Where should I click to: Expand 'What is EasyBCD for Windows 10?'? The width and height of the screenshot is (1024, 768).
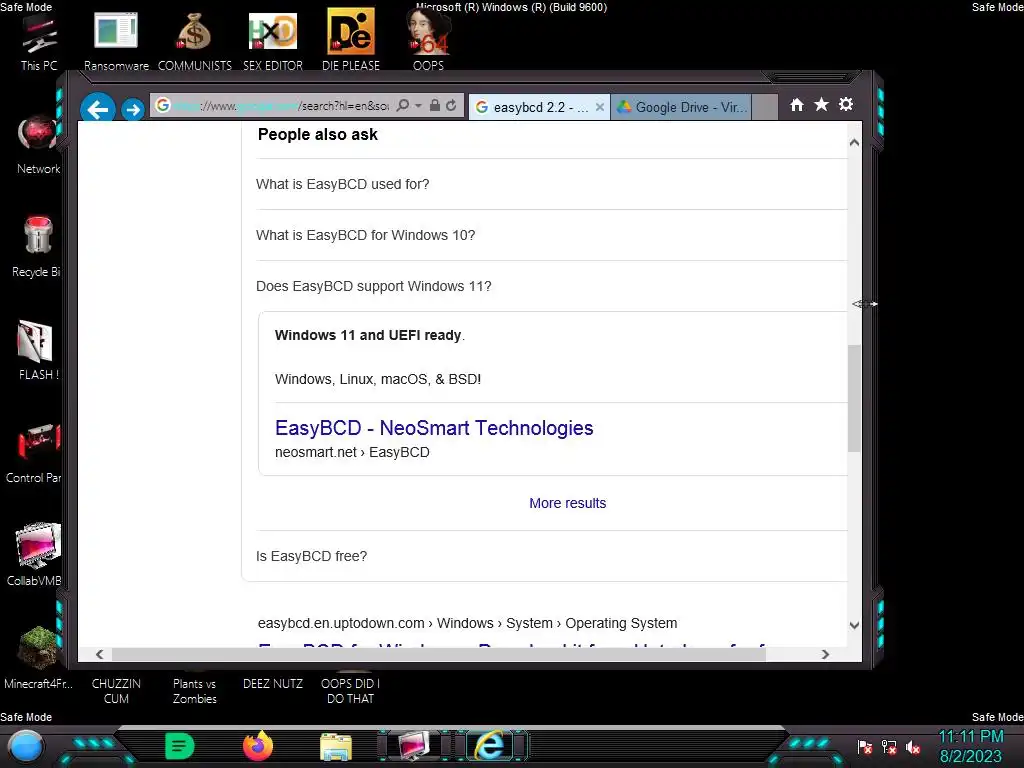pyautogui.click(x=552, y=235)
